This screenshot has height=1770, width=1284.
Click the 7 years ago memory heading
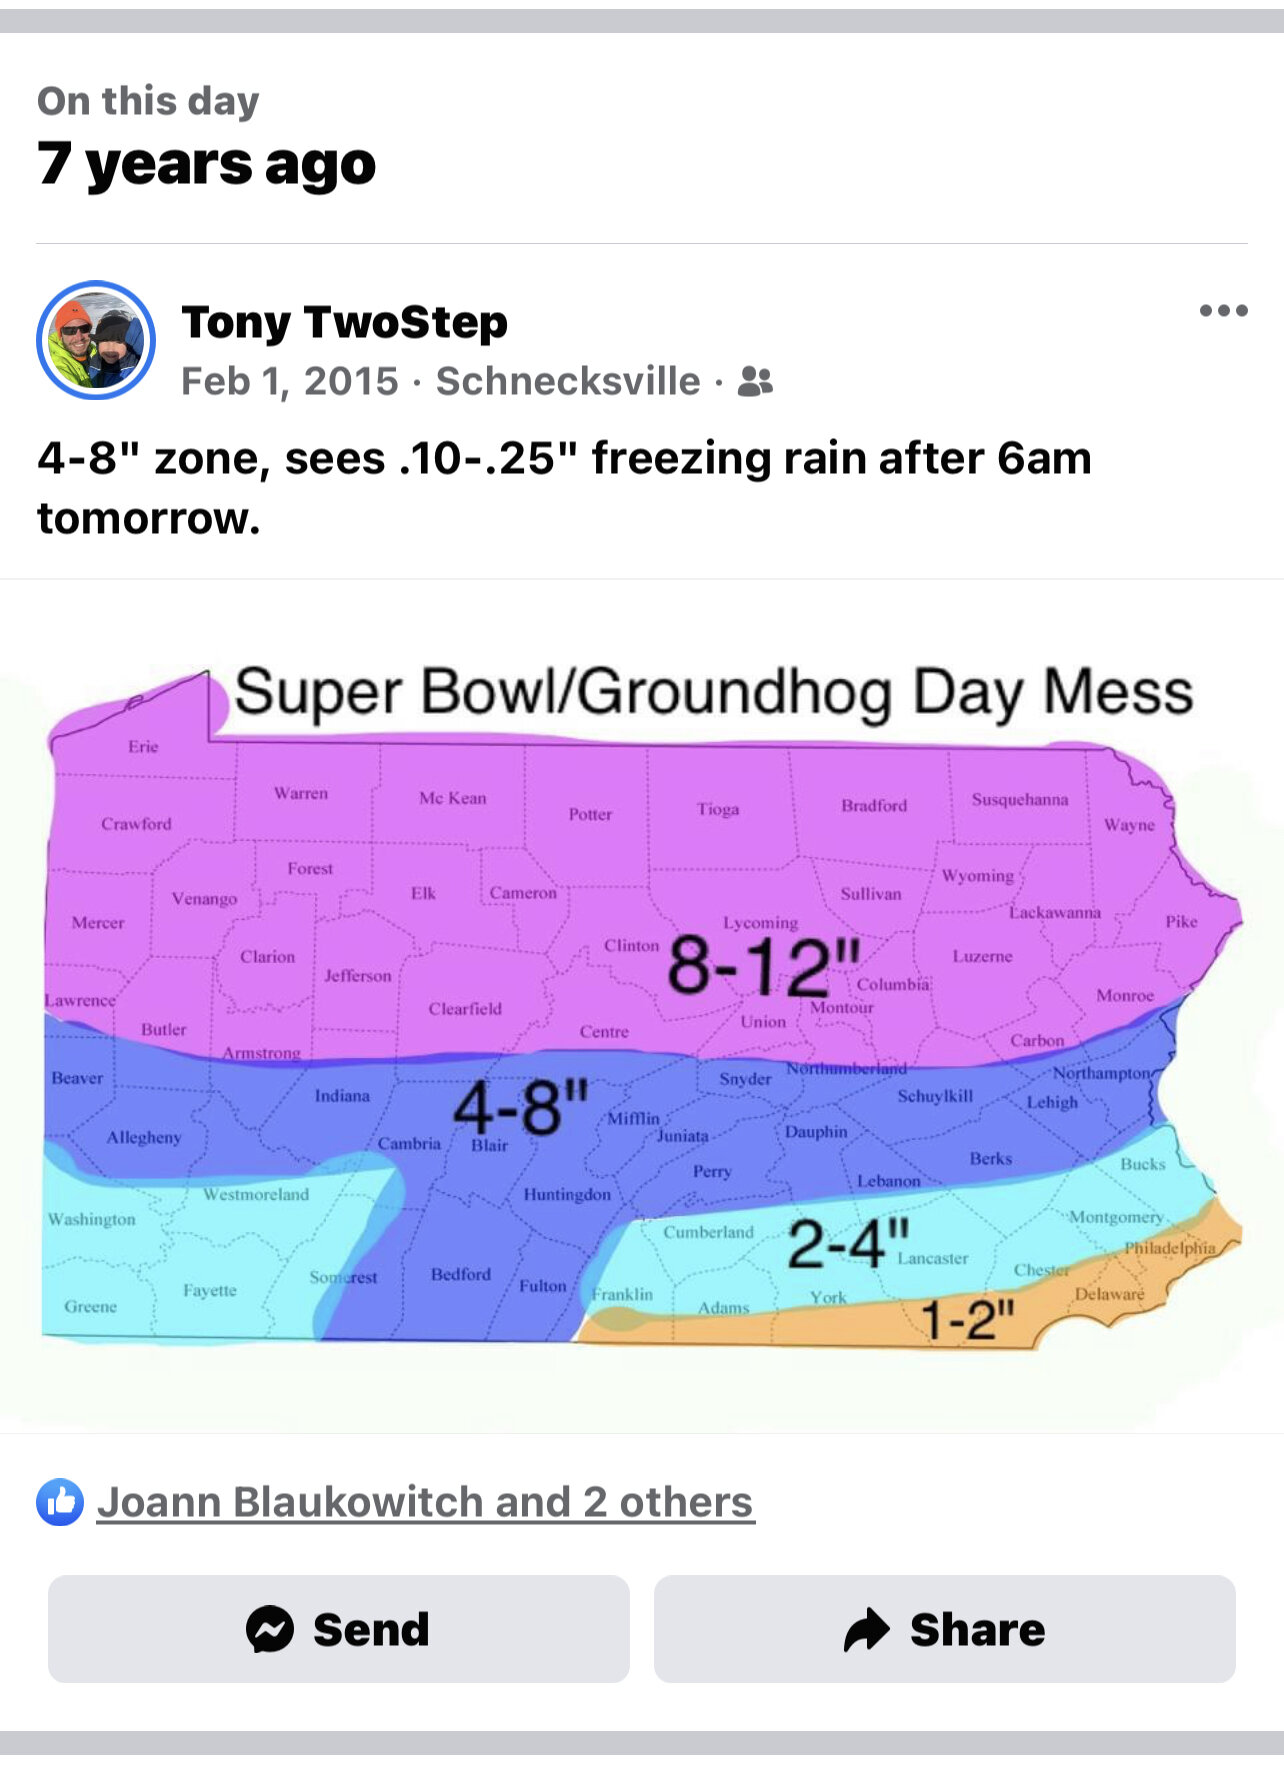tap(206, 164)
